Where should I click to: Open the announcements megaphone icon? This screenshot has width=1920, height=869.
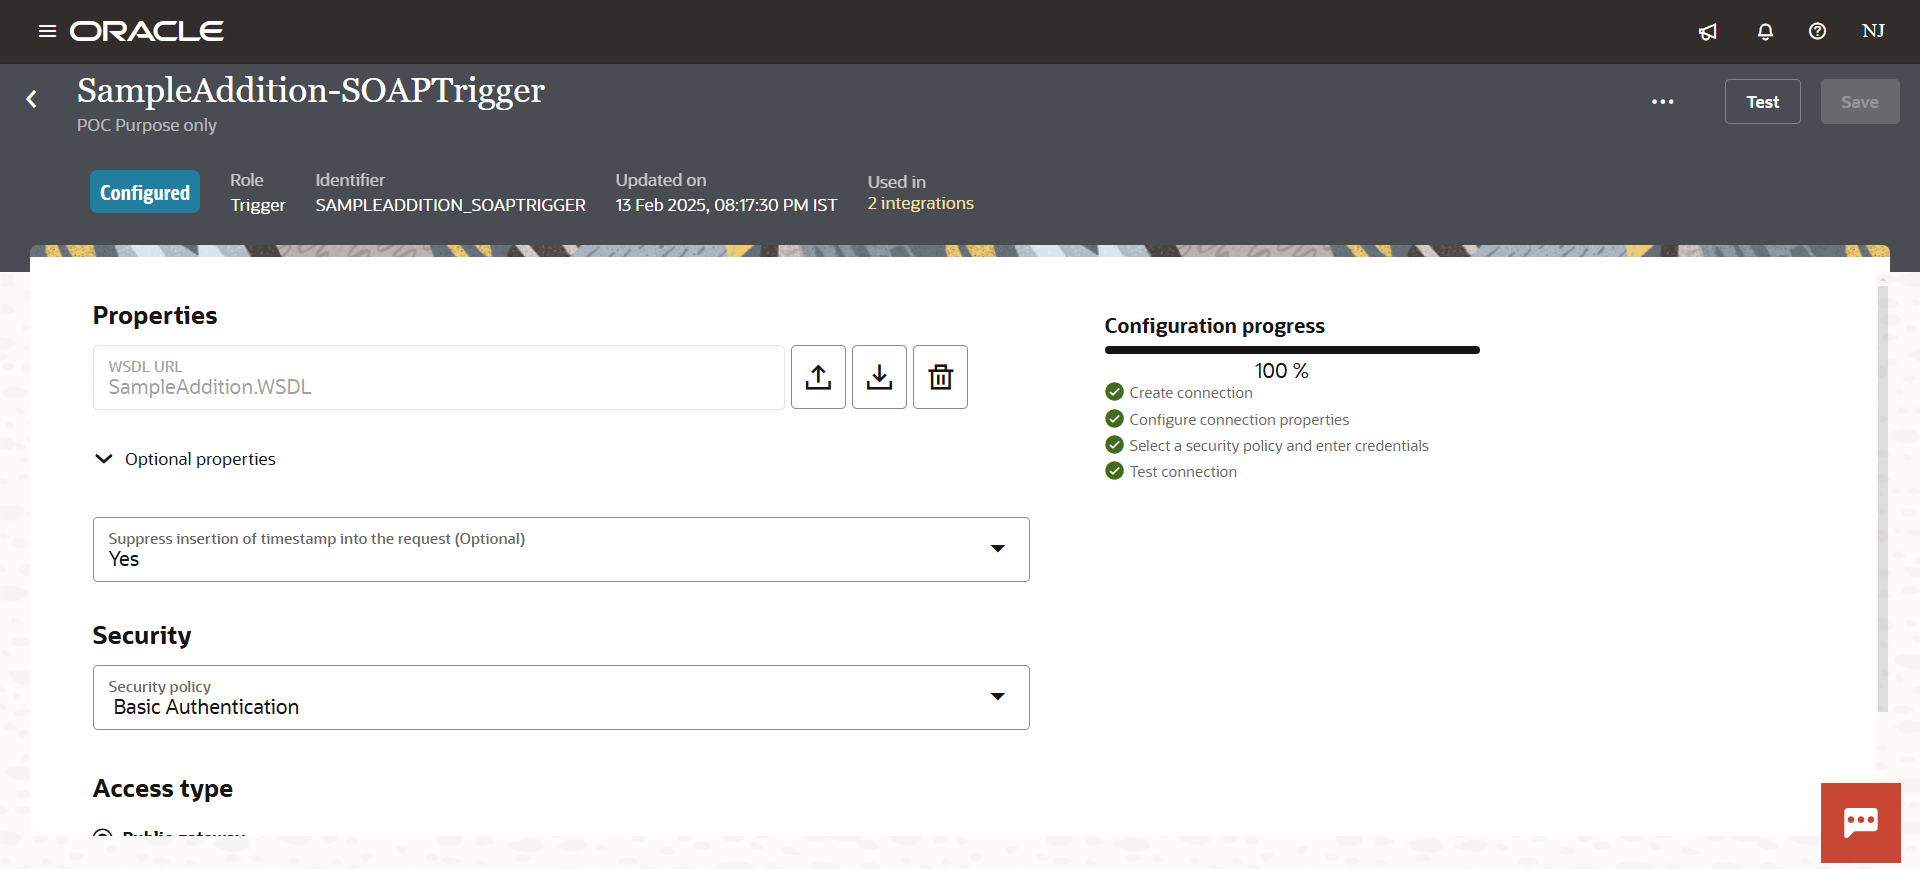pos(1708,32)
